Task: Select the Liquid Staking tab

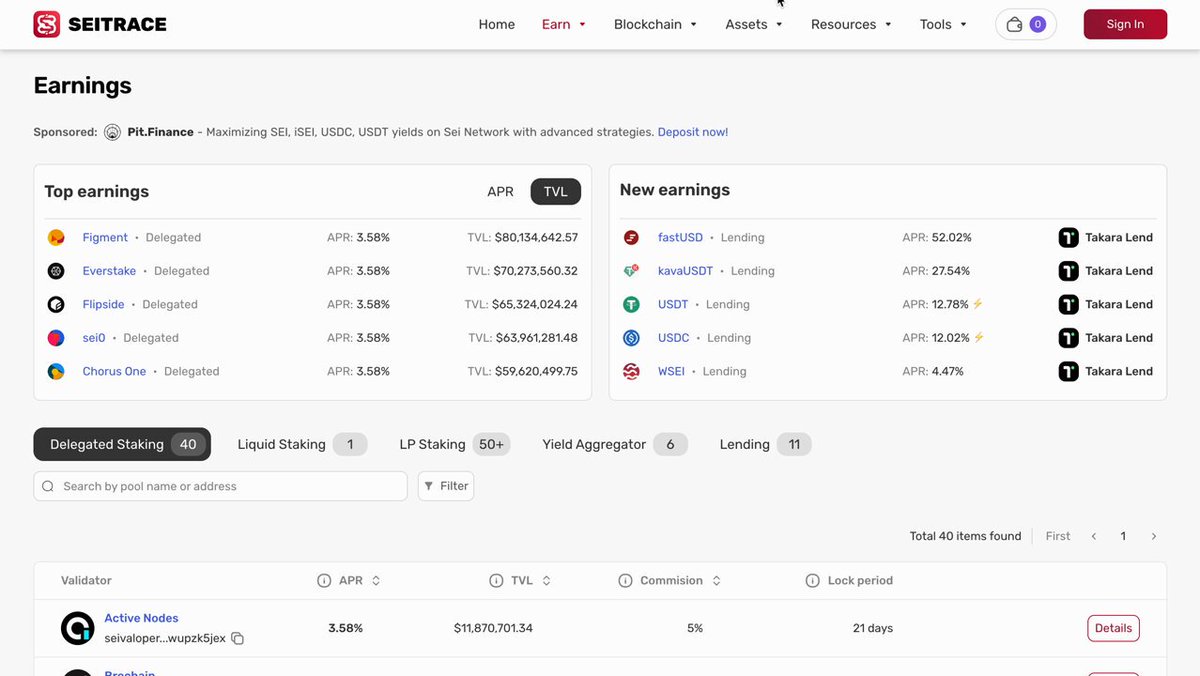Action: 302,444
